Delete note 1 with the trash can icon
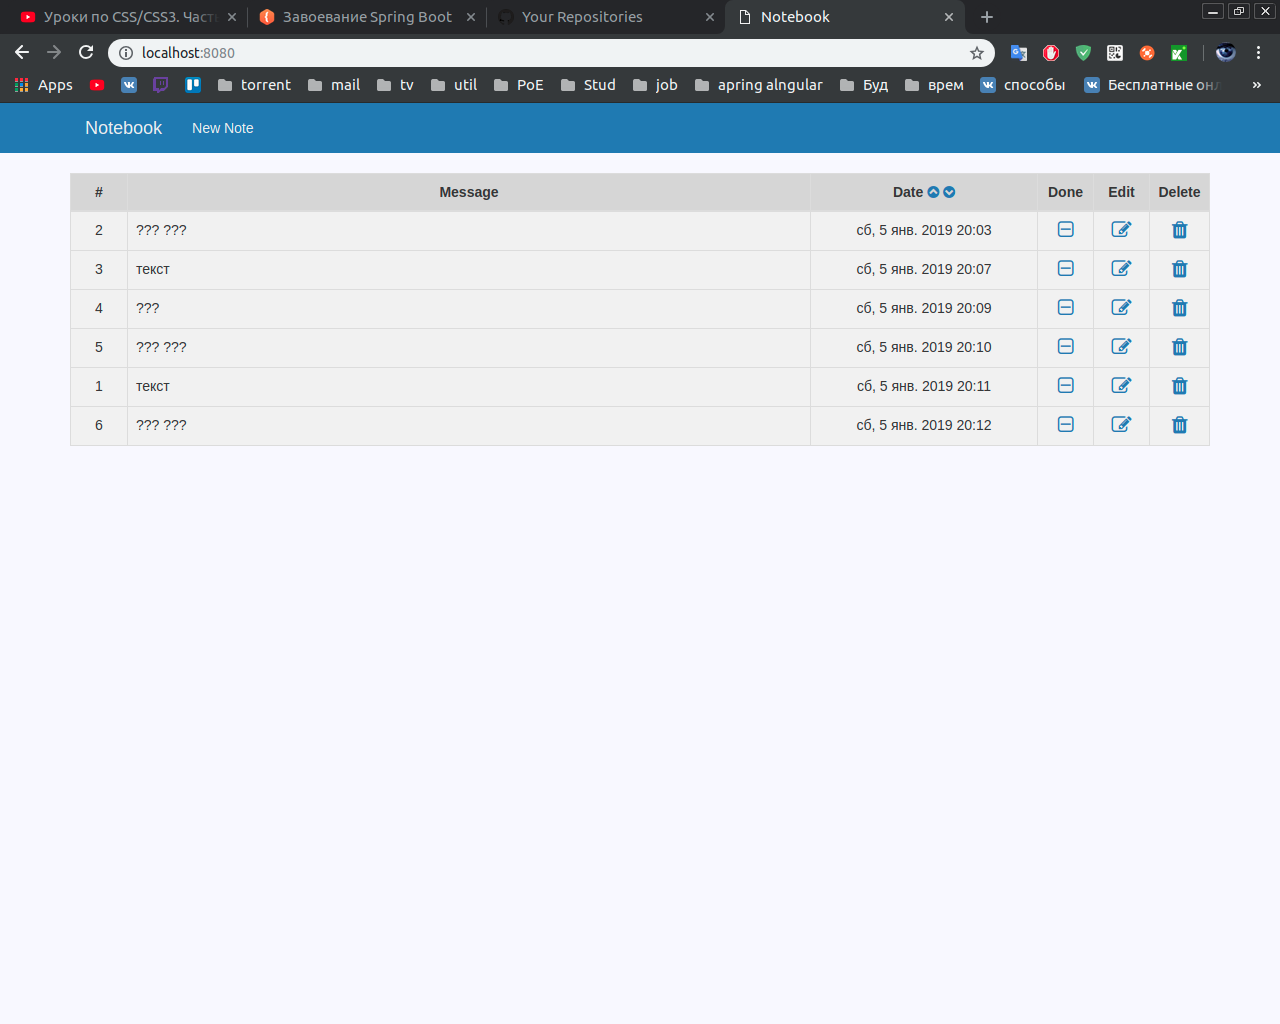 click(x=1179, y=386)
